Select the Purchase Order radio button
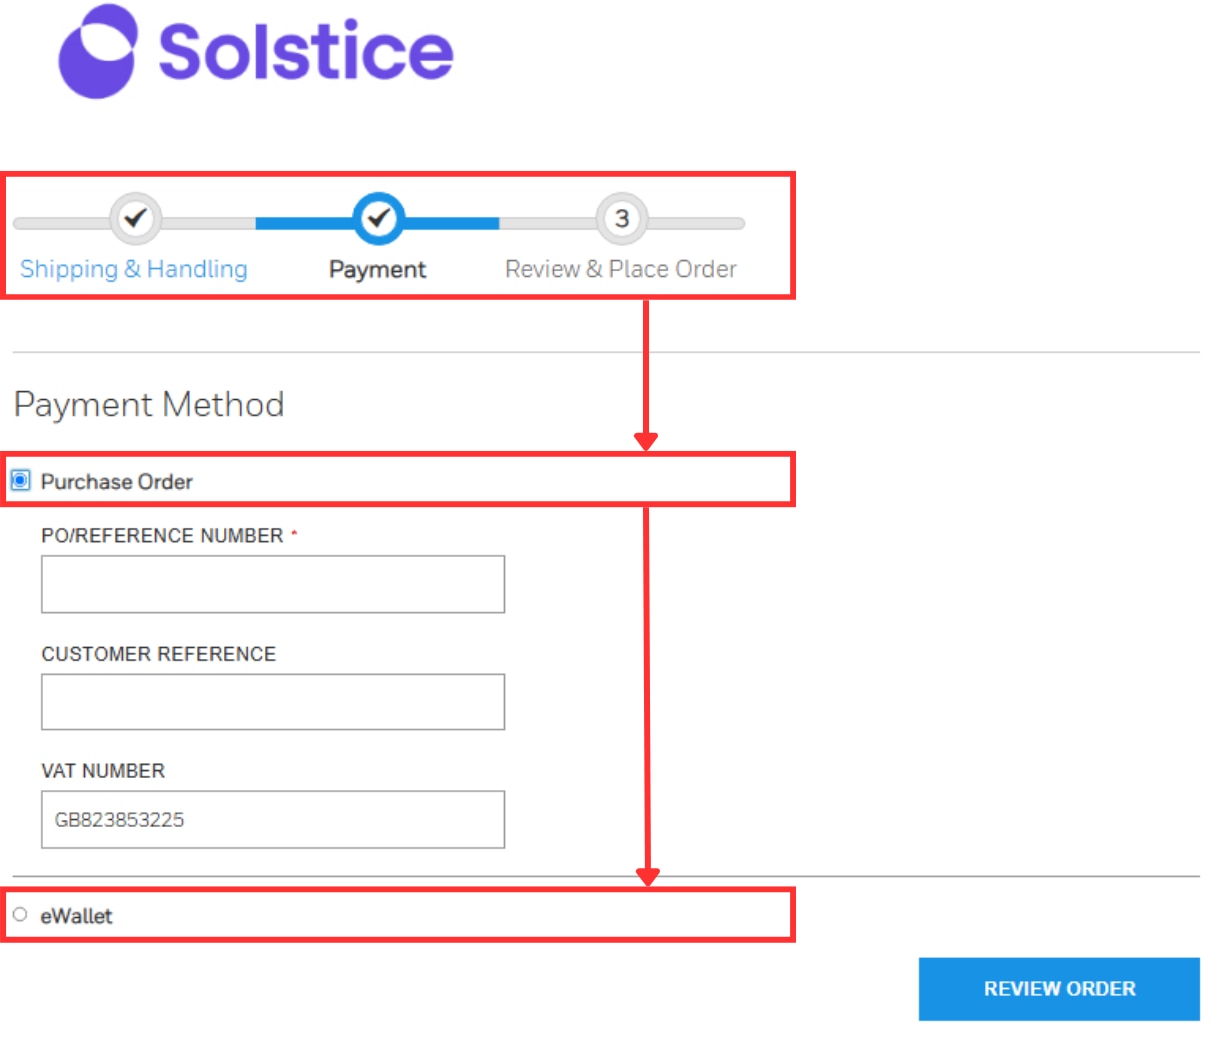1225x1042 pixels. 20,481
